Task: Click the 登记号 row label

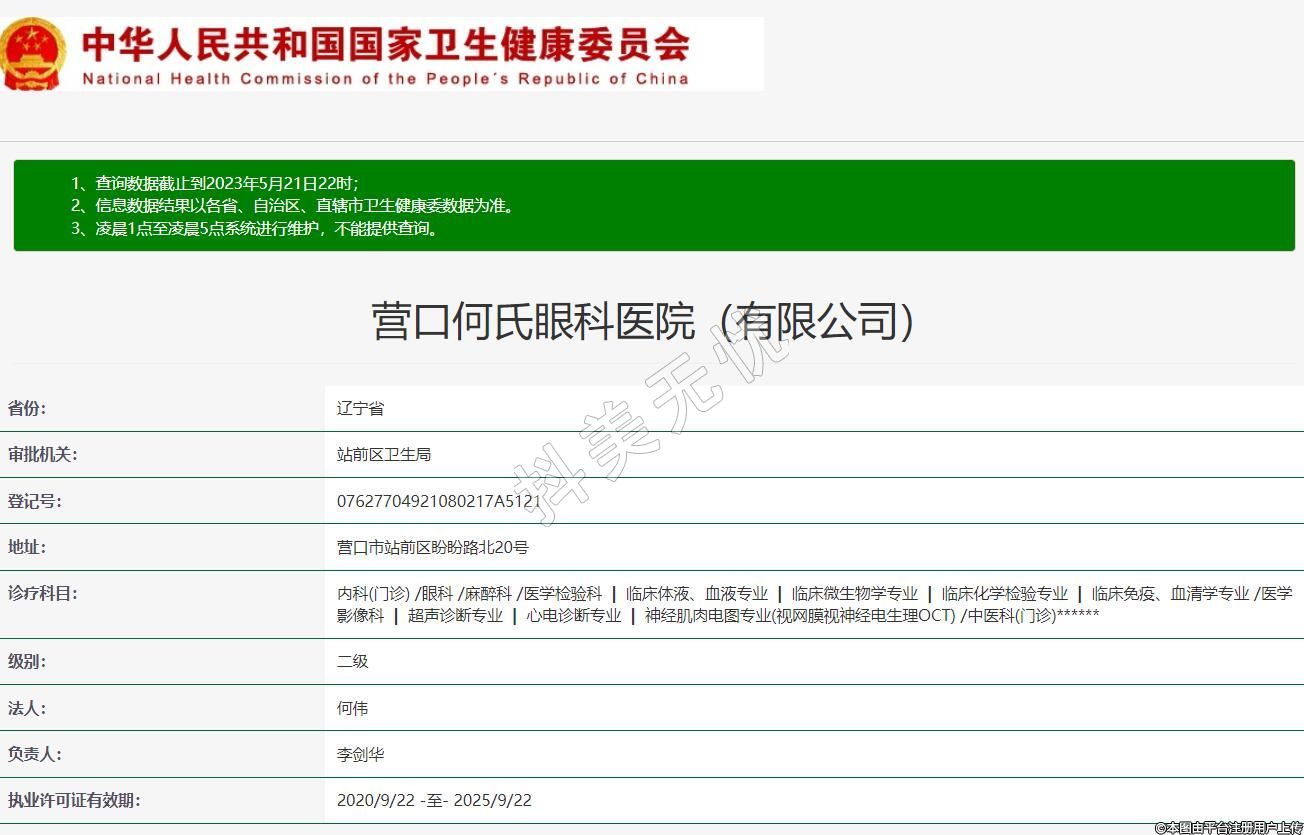Action: pos(35,501)
